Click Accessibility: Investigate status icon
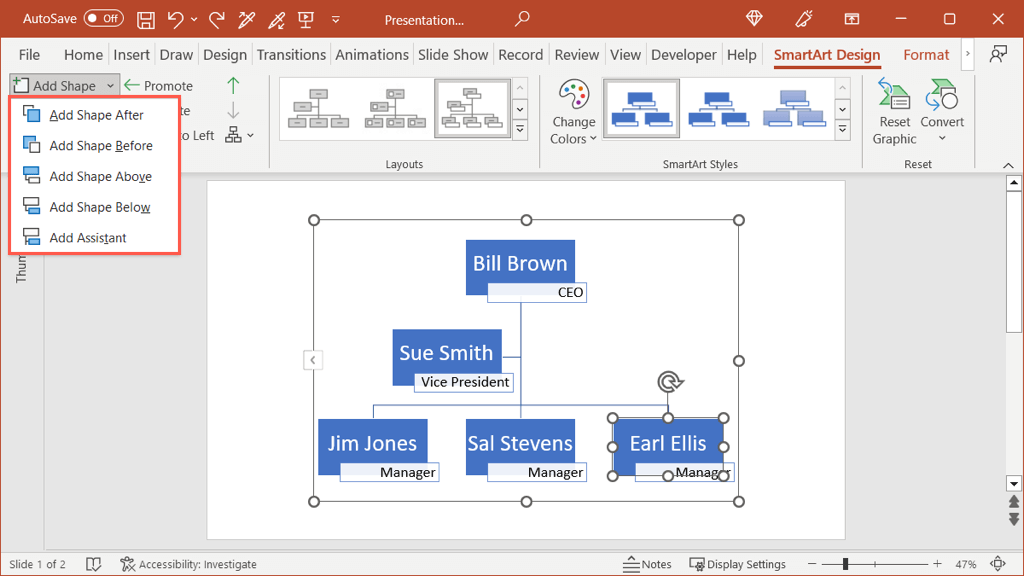The width and height of the screenshot is (1024, 576). (127, 564)
